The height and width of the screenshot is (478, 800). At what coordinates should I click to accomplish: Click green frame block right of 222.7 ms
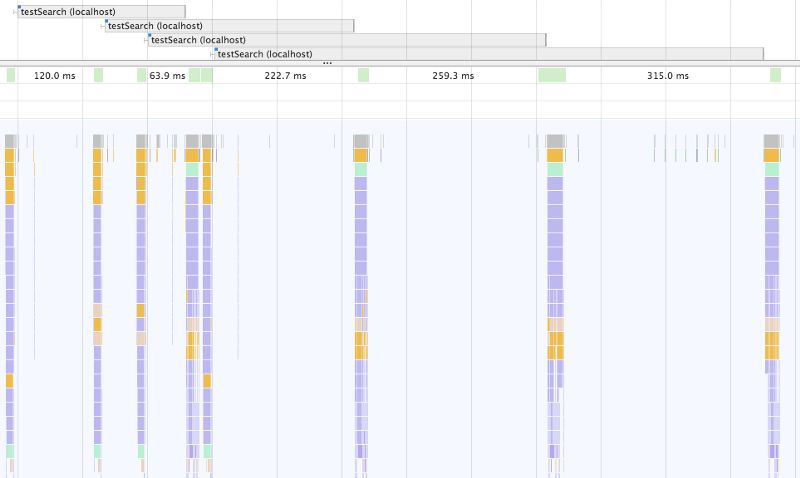pos(363,75)
